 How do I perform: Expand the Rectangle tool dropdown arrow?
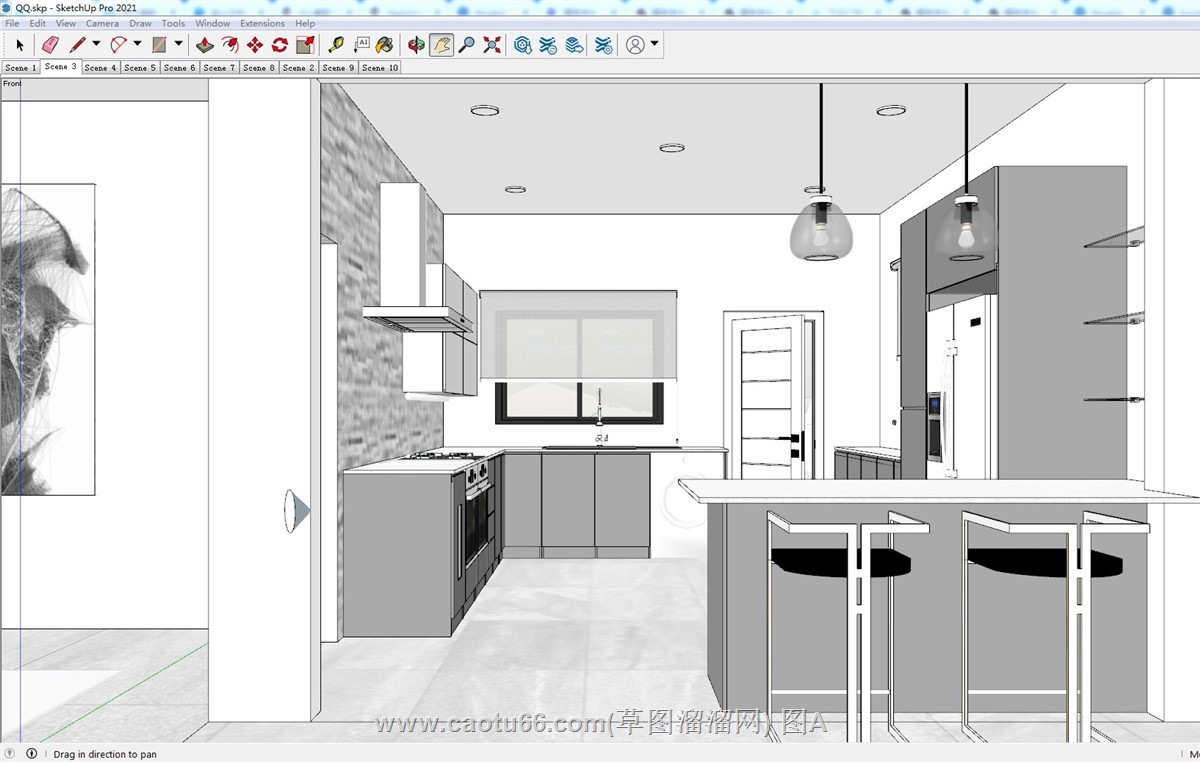pos(178,44)
